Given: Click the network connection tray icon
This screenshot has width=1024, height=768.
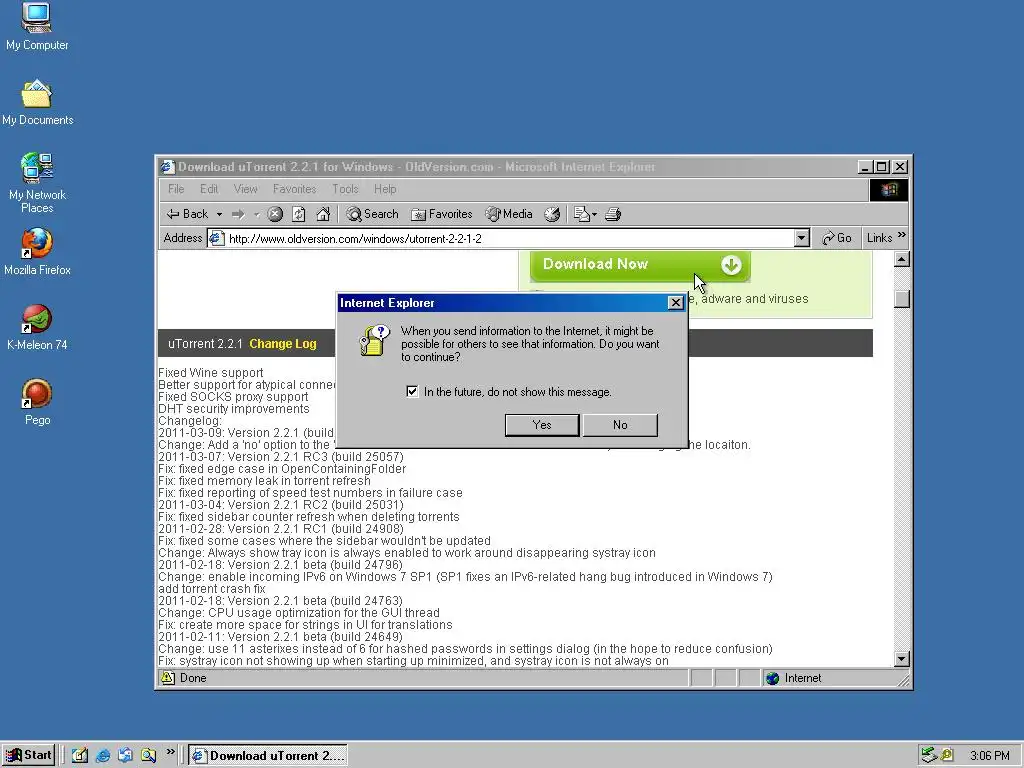Looking at the screenshot, I should click(929, 756).
